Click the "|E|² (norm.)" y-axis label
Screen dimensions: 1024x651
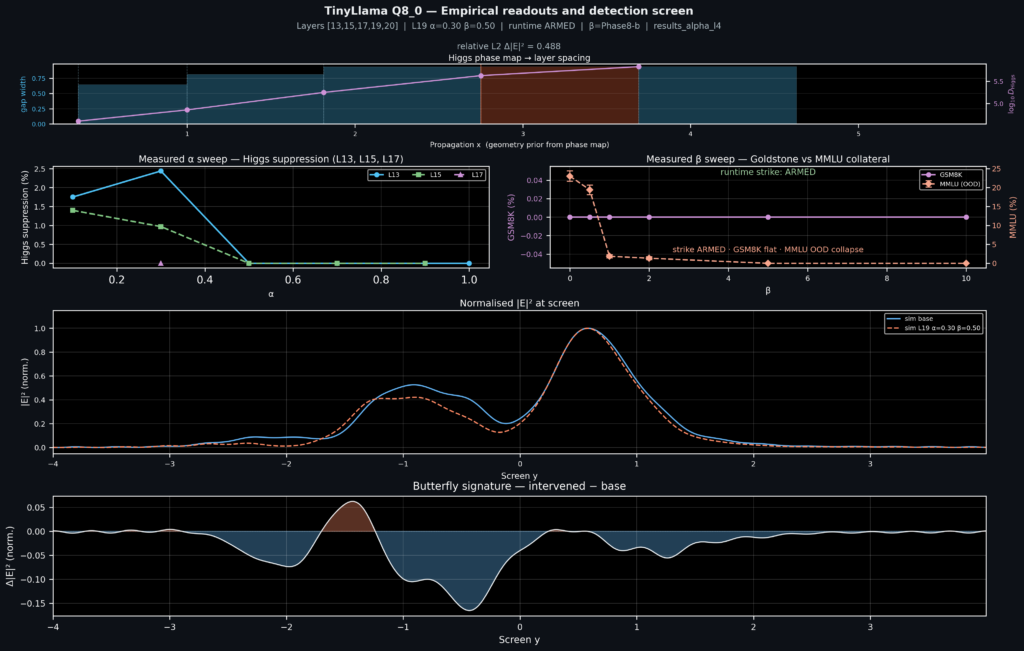pos(25,382)
